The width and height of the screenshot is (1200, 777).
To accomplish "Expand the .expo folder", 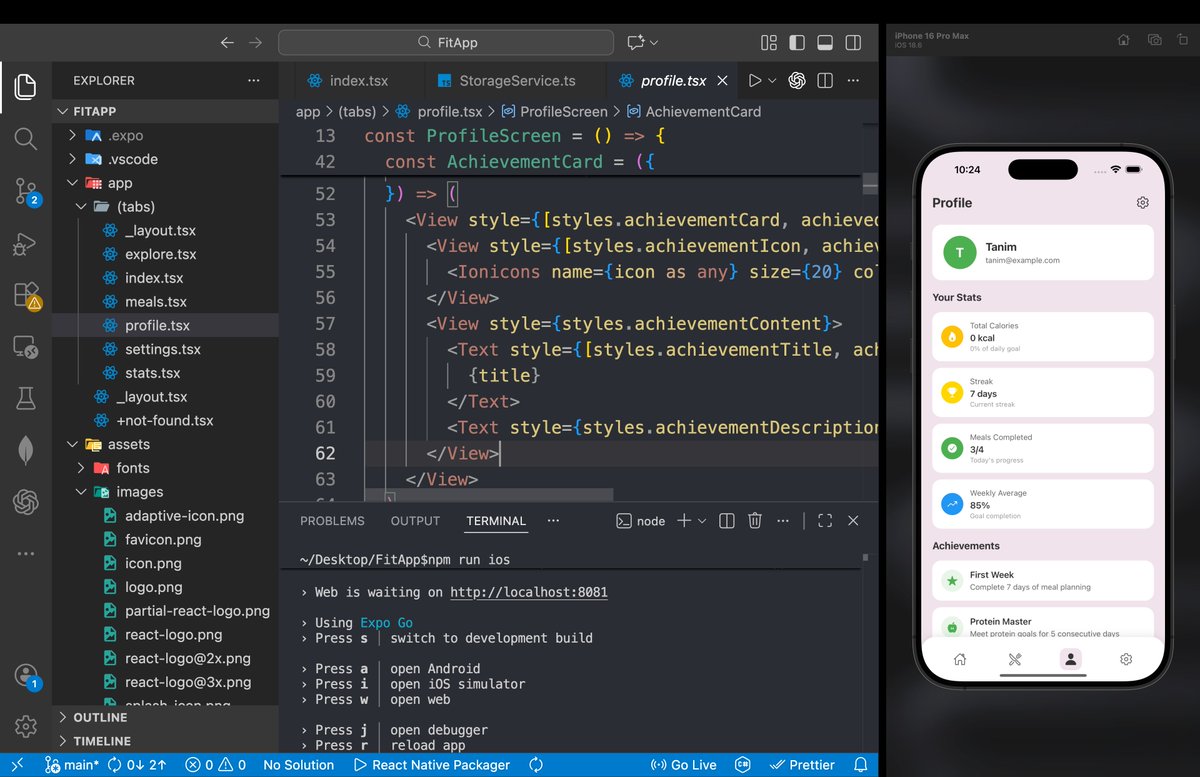I will pos(166,135).
